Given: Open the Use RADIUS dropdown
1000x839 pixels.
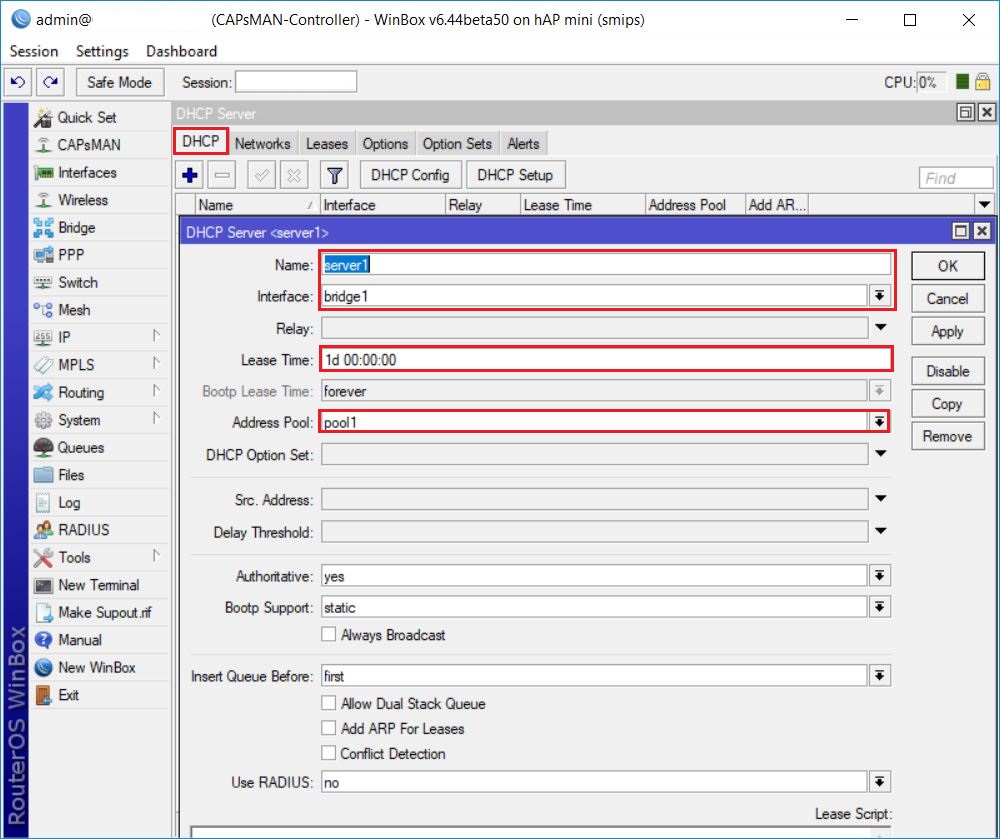Looking at the screenshot, I should click(x=879, y=782).
